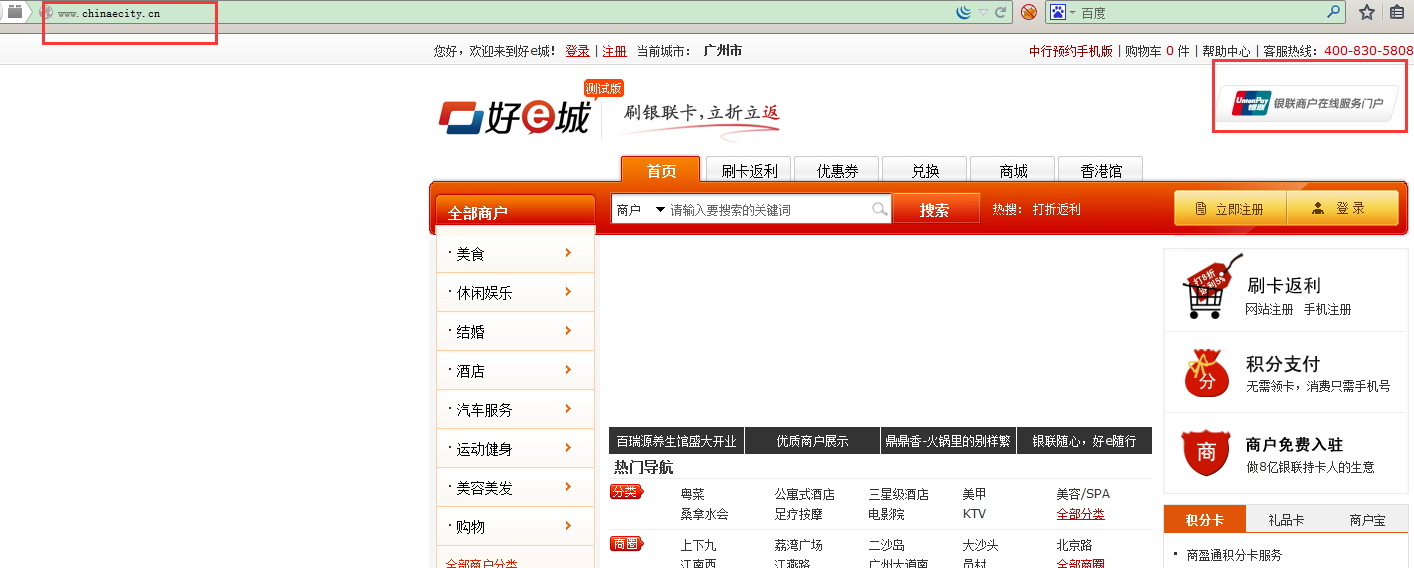Open the 帮助中心 link
This screenshot has height=568, width=1414.
click(x=1226, y=51)
